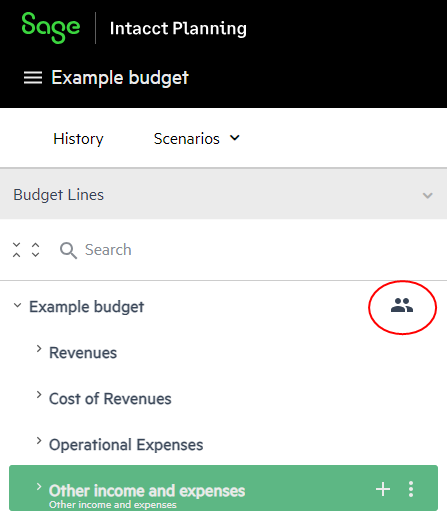
Task: Open the hamburger menu beside Example budget
Action: (33, 78)
